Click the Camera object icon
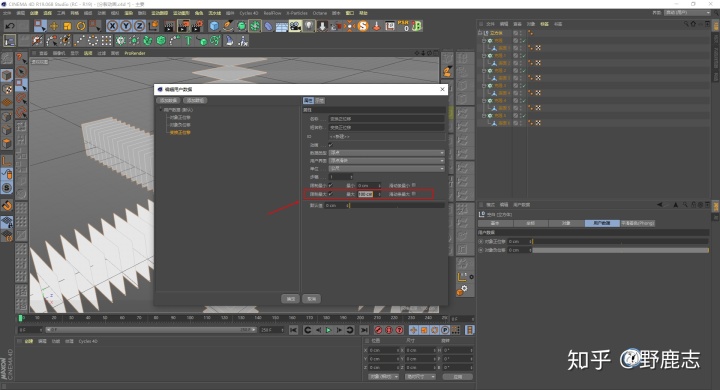This screenshot has width=720, height=390. tap(295, 26)
